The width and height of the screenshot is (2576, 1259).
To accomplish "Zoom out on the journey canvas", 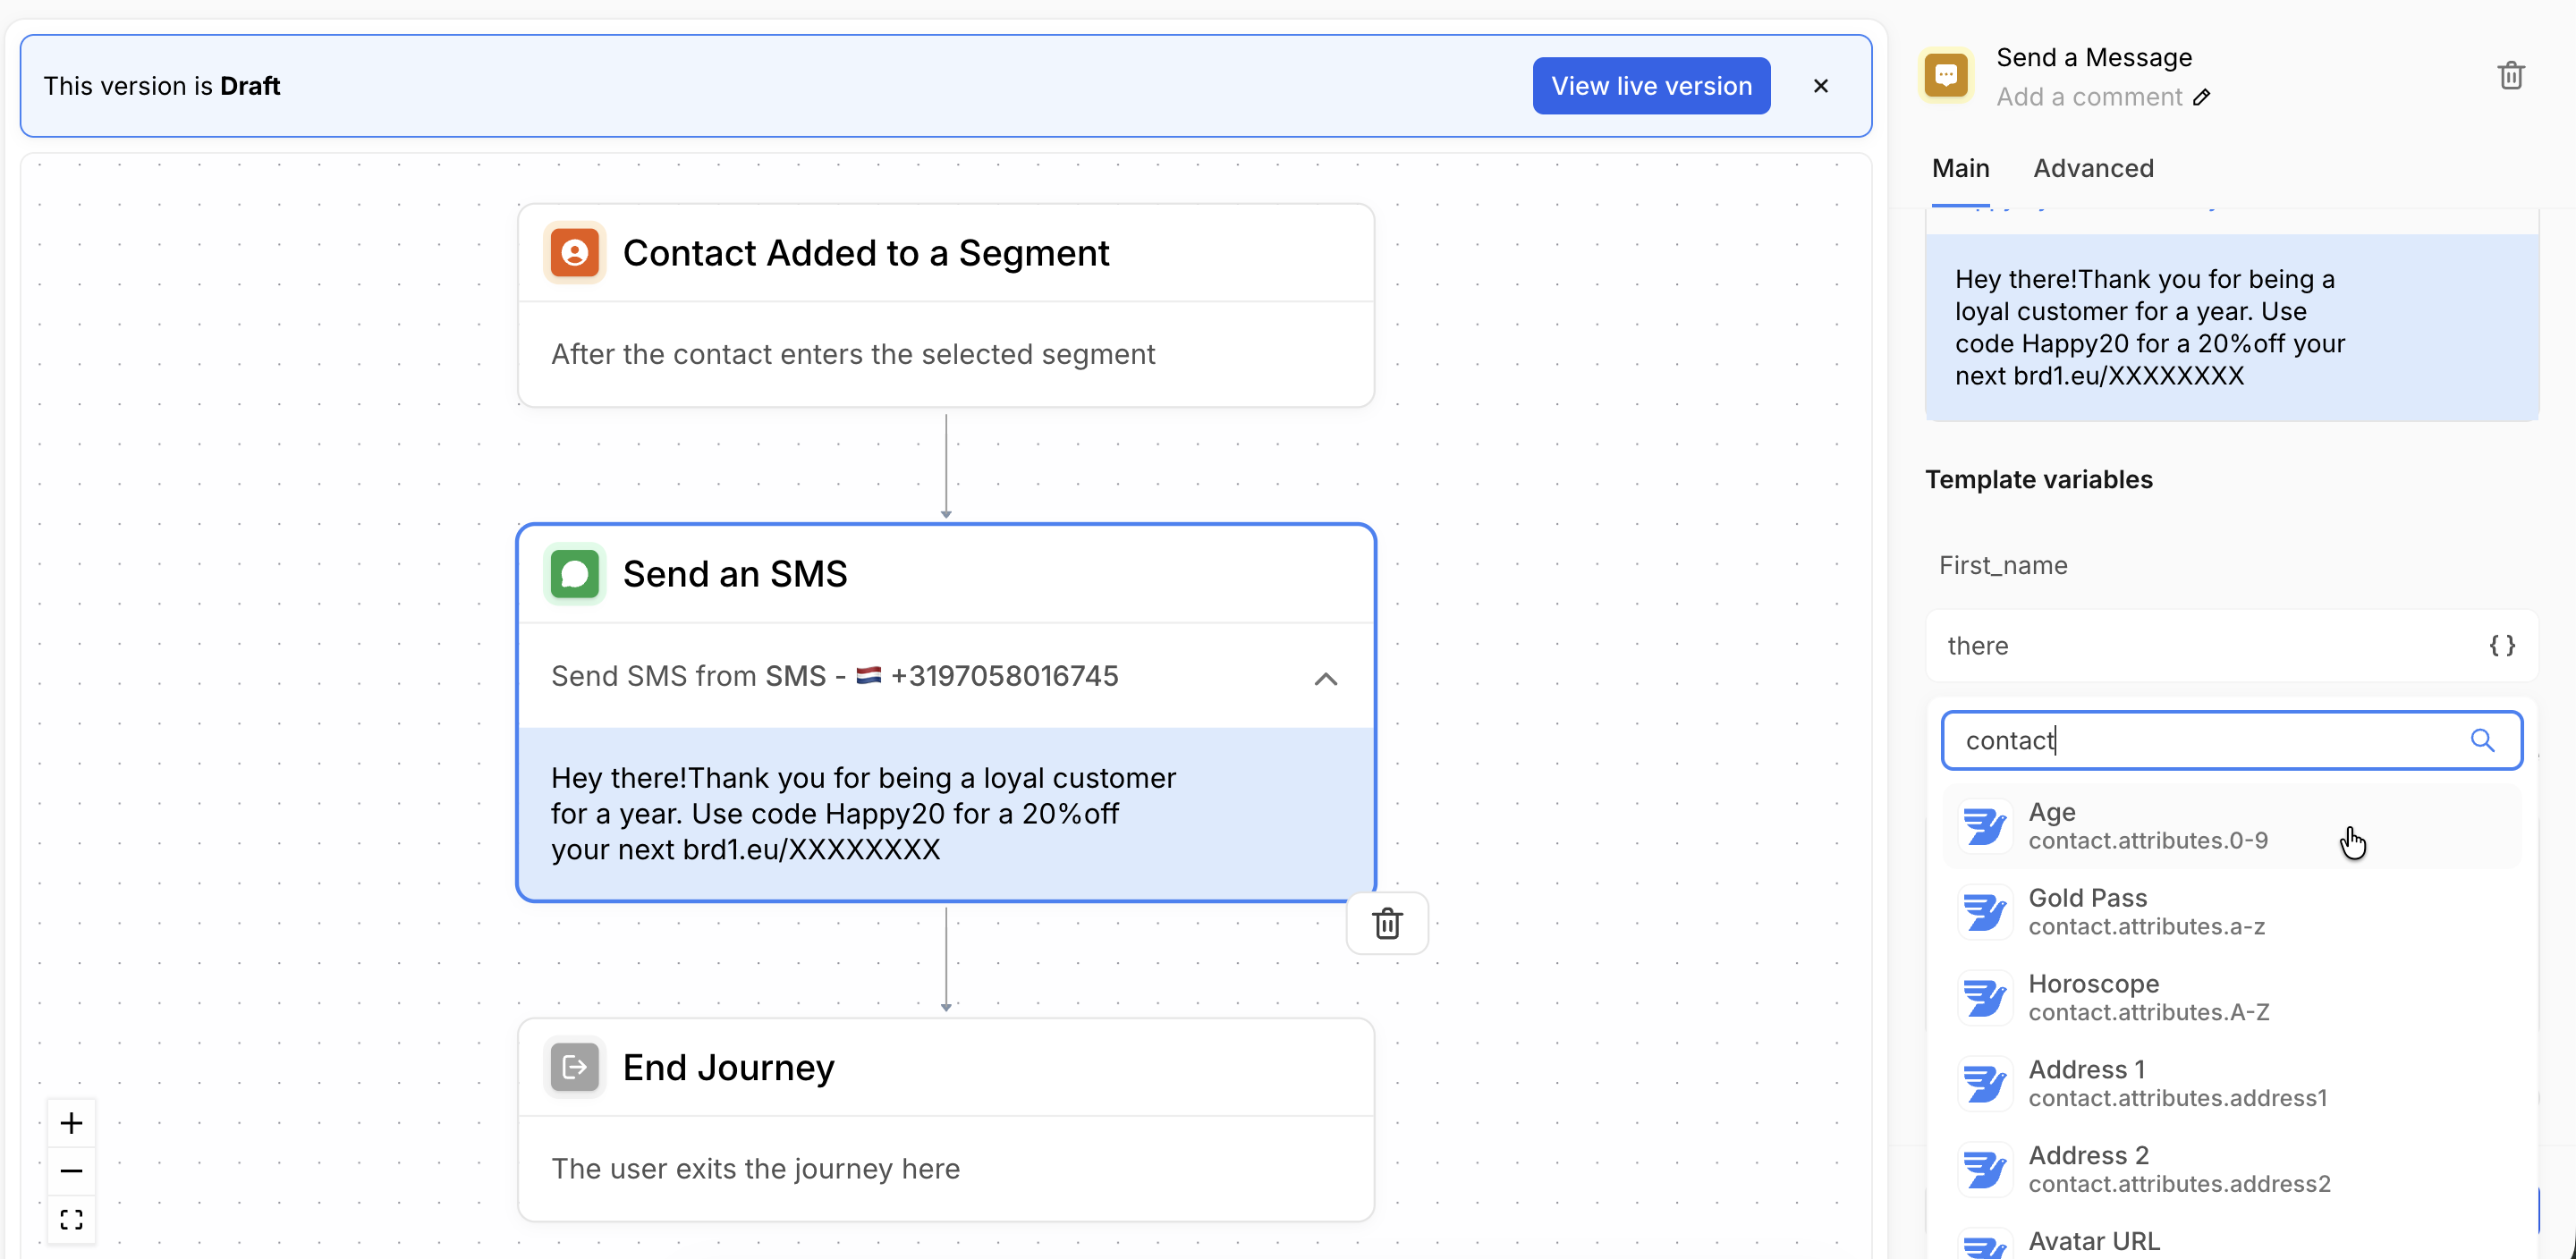I will (71, 1171).
